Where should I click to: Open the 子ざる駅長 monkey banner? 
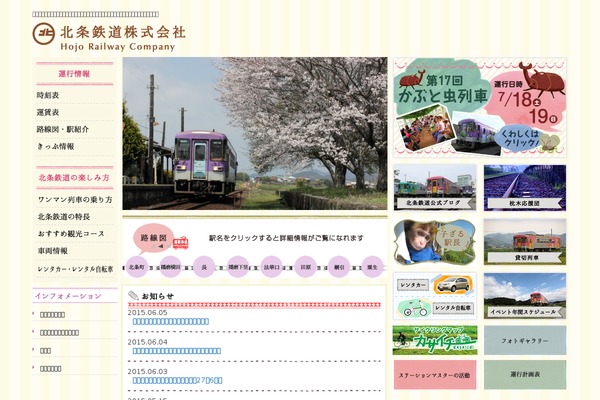pyautogui.click(x=435, y=242)
